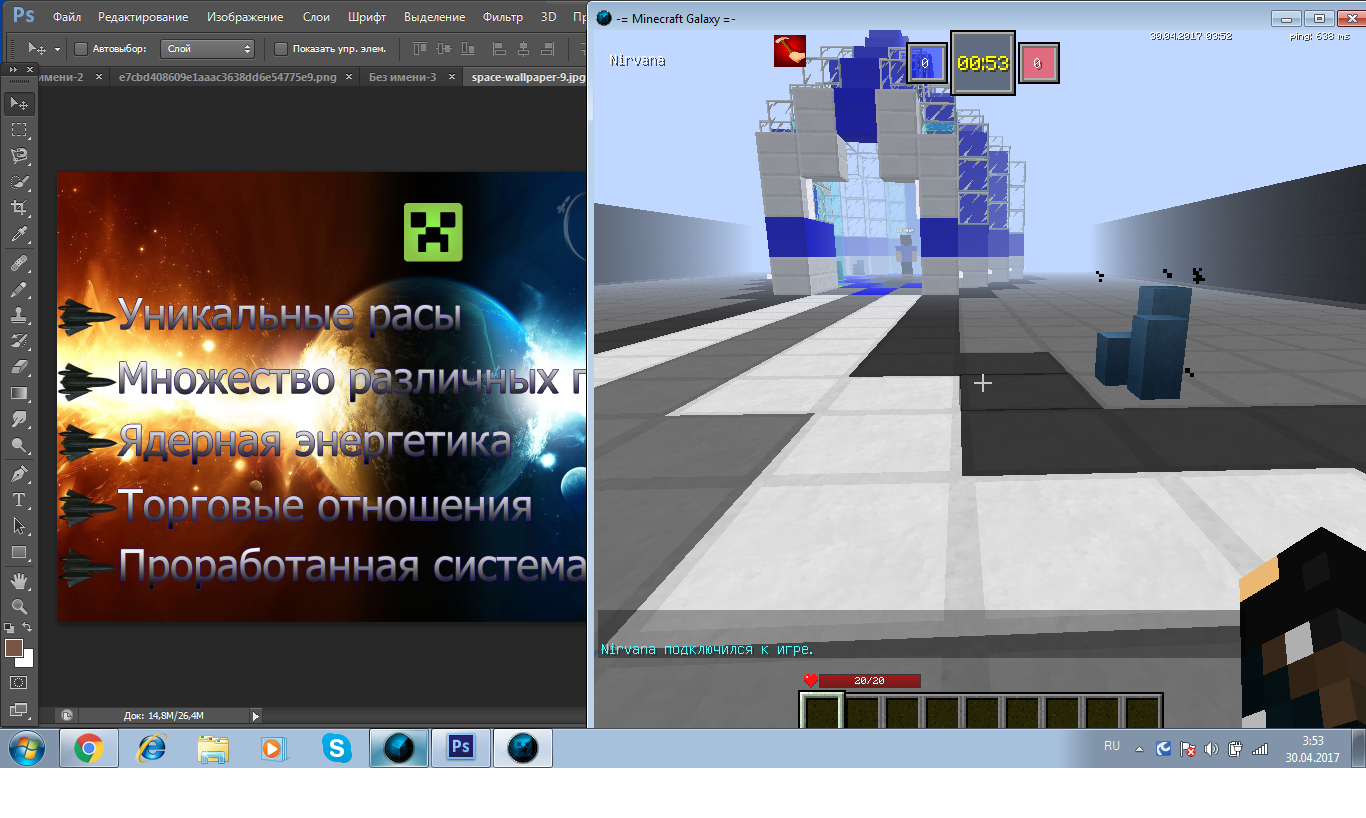This screenshot has width=1366, height=818.
Task: Select the Smudge tool
Action: pos(19,419)
